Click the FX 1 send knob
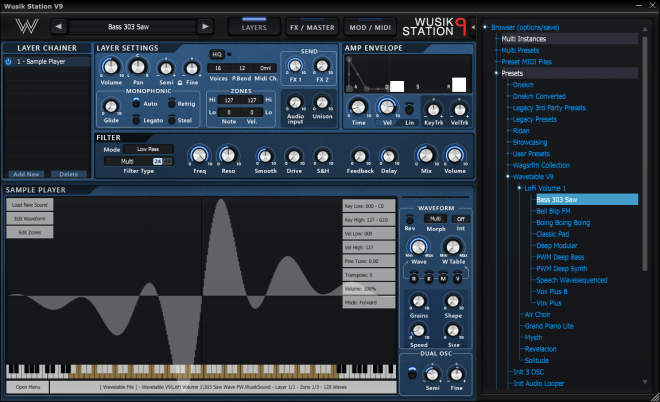The width and height of the screenshot is (660, 402). tap(295, 66)
